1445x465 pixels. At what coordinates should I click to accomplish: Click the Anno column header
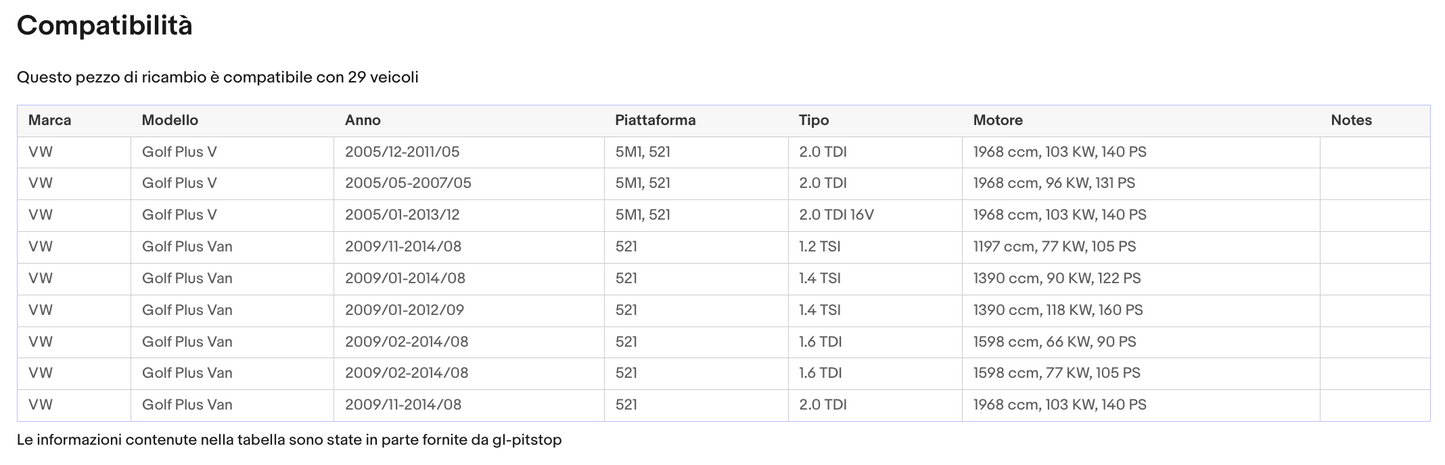[363, 120]
